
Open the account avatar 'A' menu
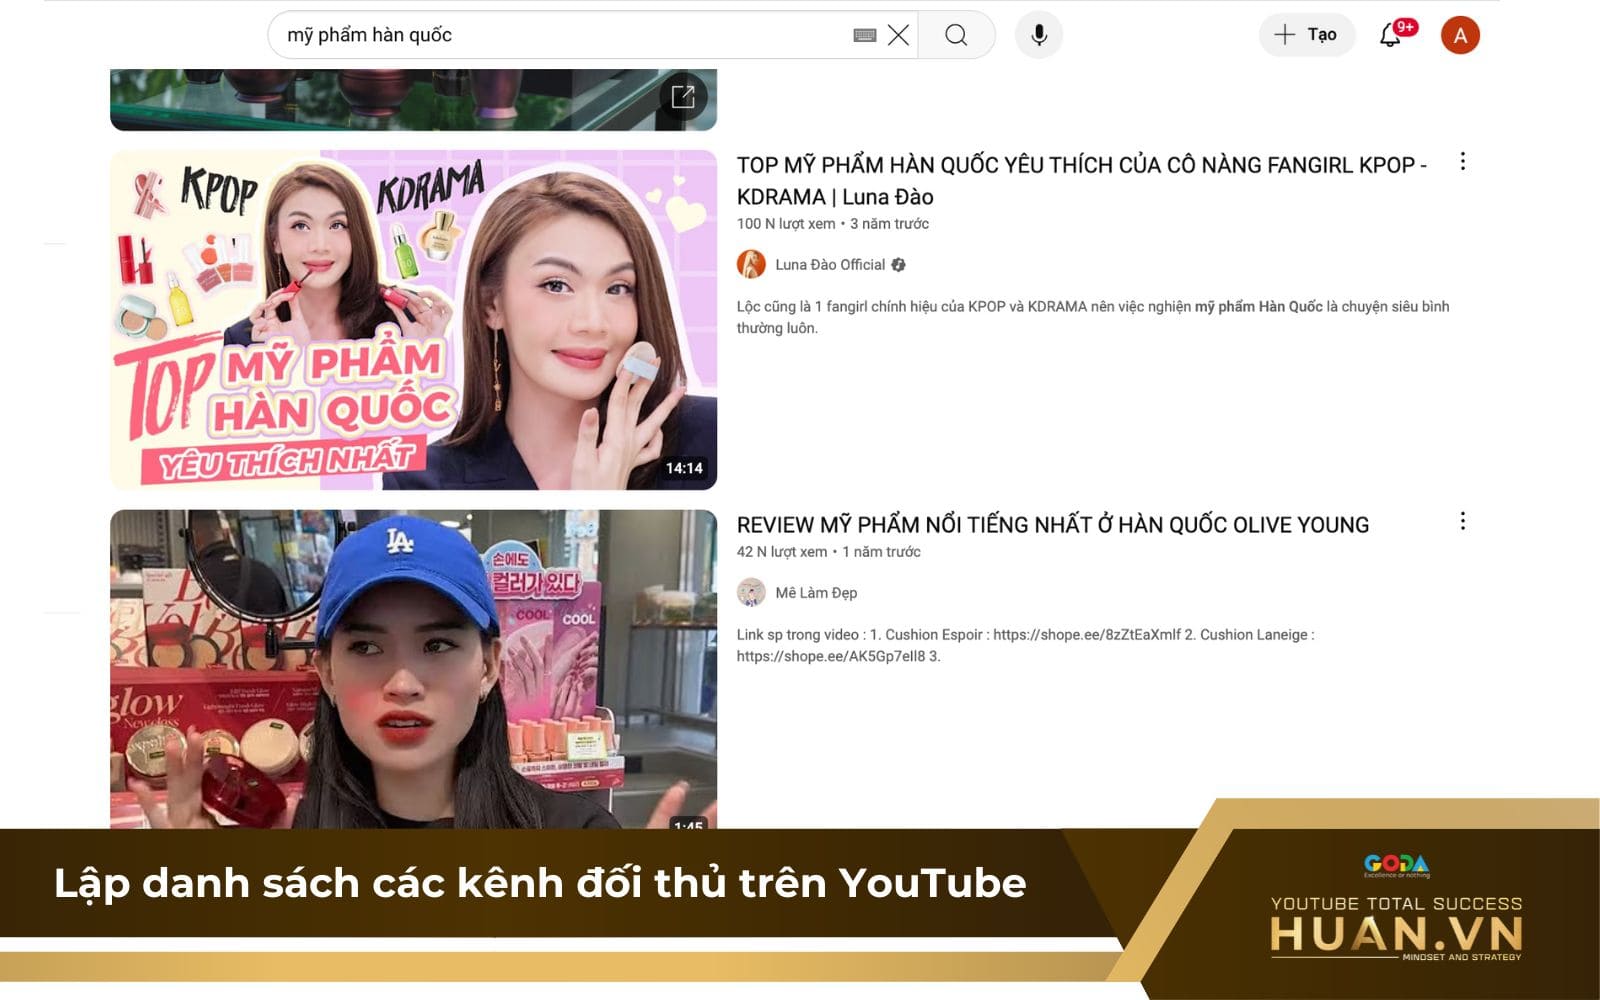(x=1460, y=35)
